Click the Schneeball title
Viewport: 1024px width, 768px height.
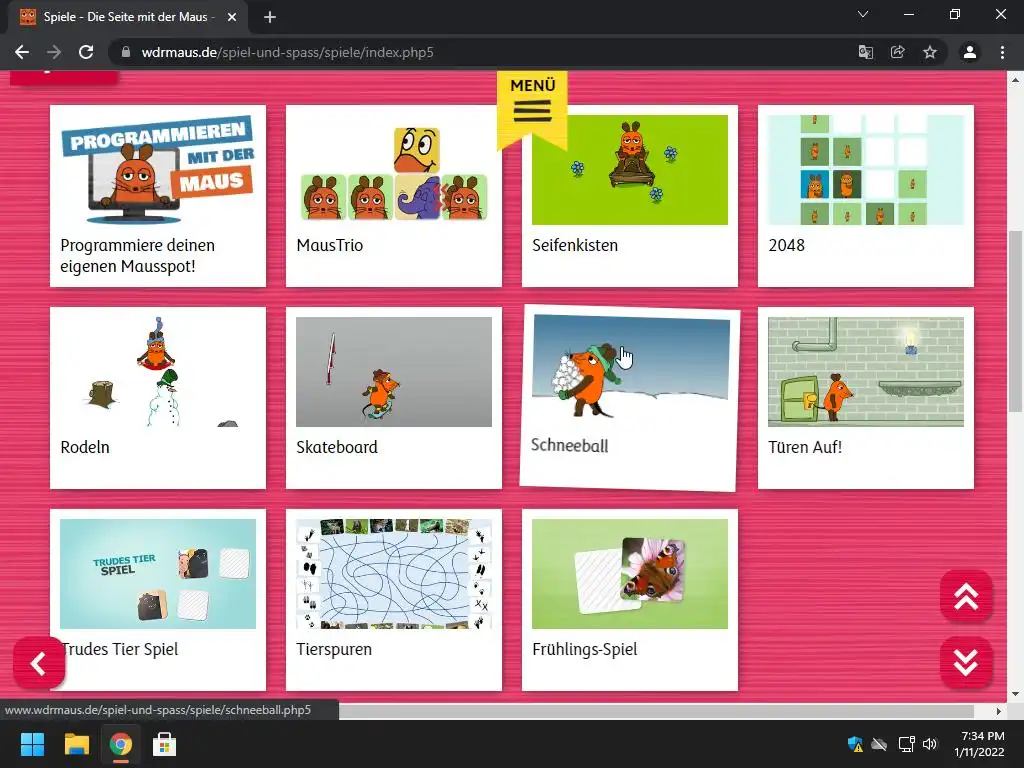click(569, 445)
